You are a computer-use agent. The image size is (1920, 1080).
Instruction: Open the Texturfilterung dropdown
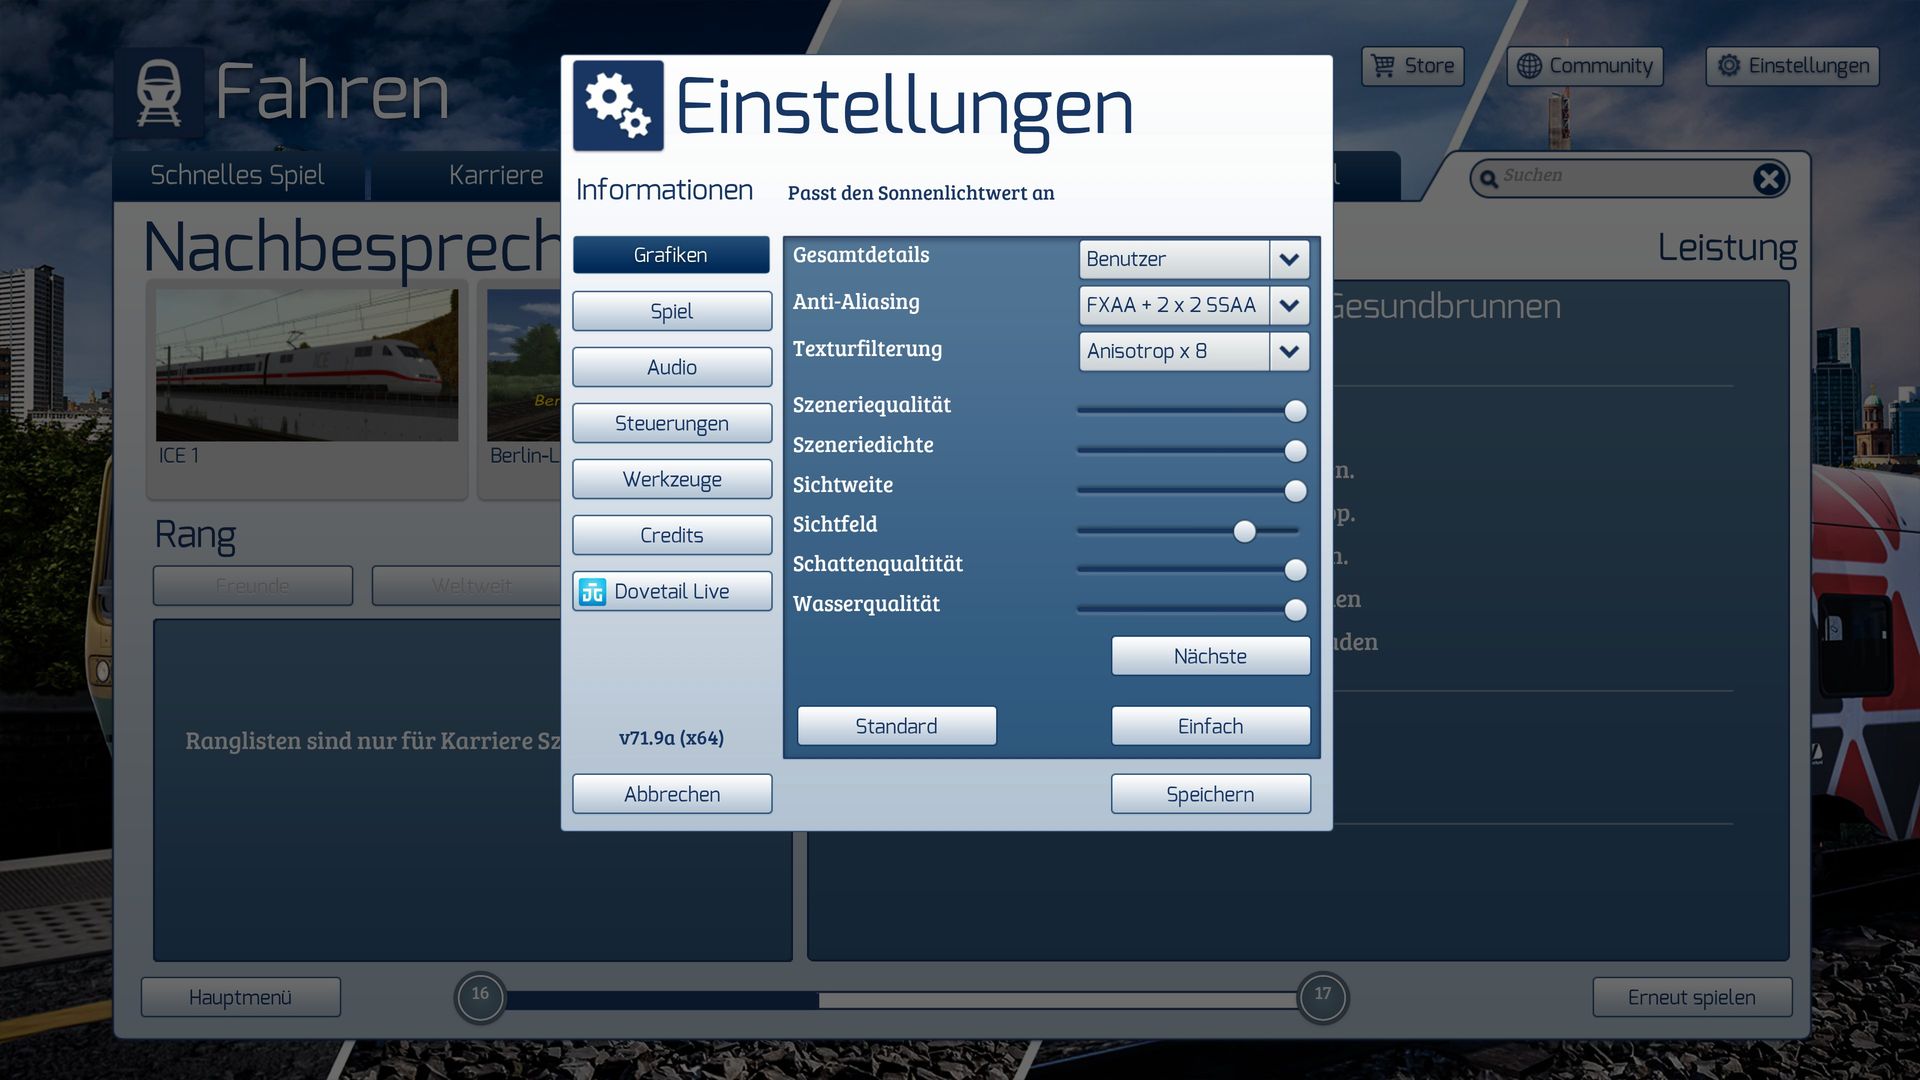tap(1289, 352)
